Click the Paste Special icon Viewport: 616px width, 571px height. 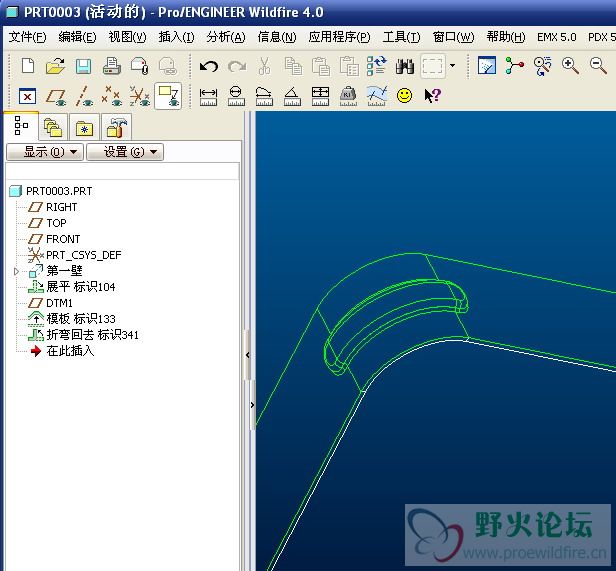point(349,66)
